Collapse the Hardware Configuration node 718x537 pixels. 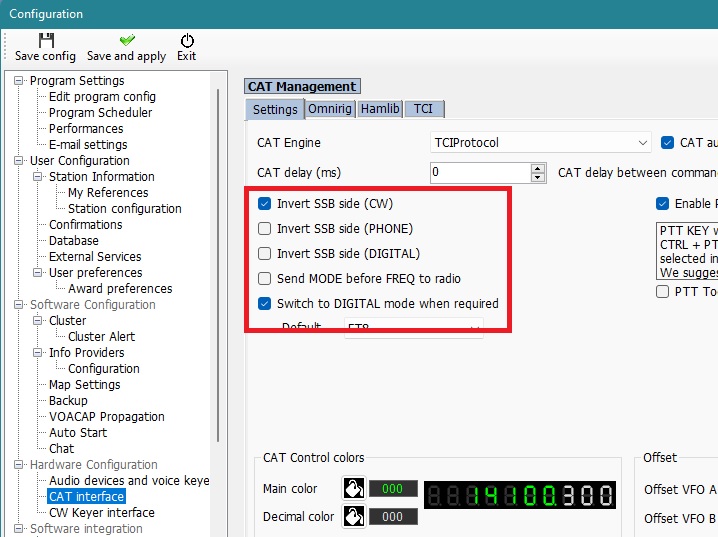(x=18, y=465)
